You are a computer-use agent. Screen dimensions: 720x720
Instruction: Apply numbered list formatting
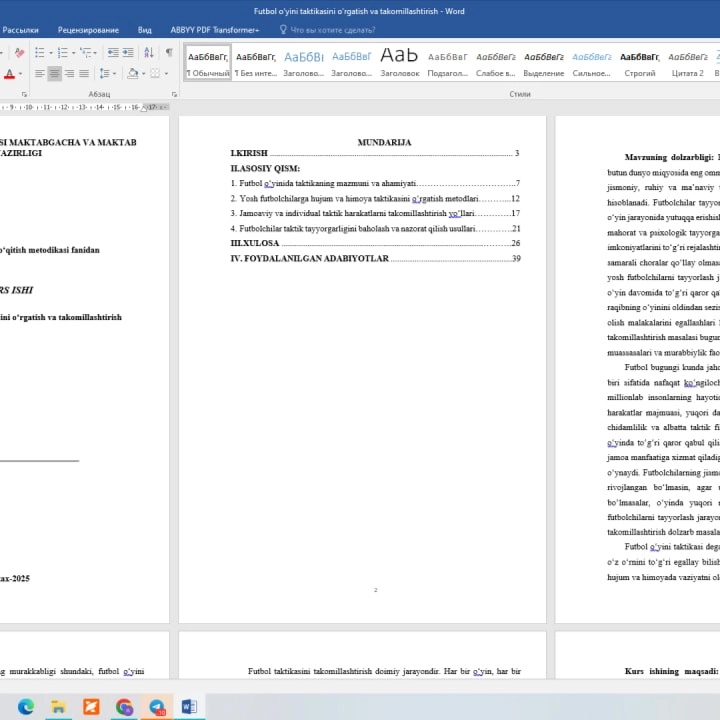[x=63, y=53]
